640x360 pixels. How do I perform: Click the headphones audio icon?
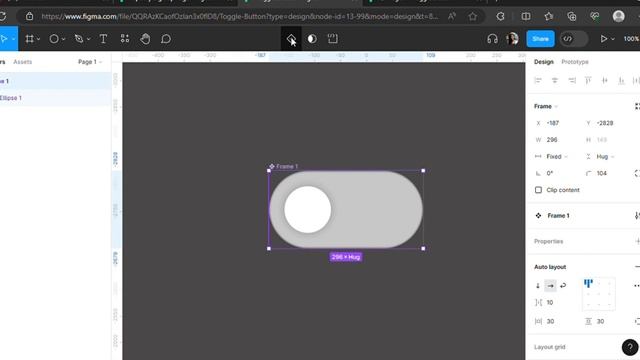tap(492, 39)
